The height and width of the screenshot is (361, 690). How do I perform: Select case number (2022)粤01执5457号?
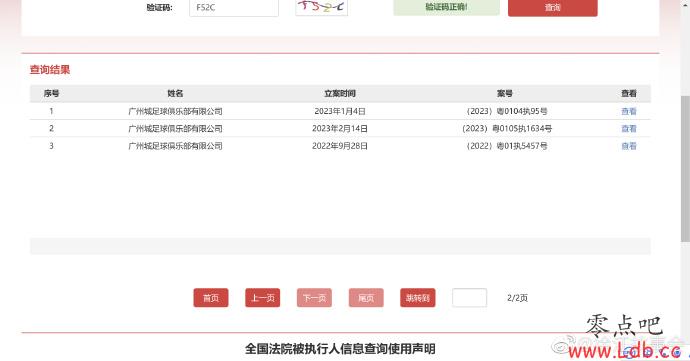click(x=506, y=146)
